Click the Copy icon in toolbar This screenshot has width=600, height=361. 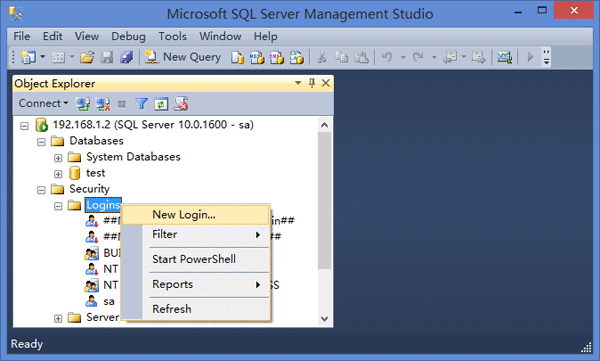(x=341, y=57)
